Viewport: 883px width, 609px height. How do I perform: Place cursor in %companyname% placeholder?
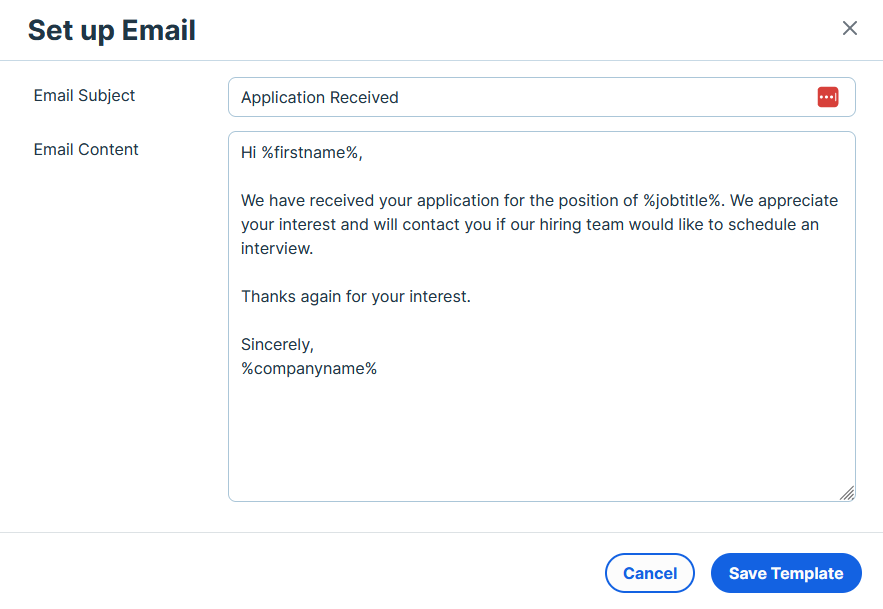pos(309,368)
